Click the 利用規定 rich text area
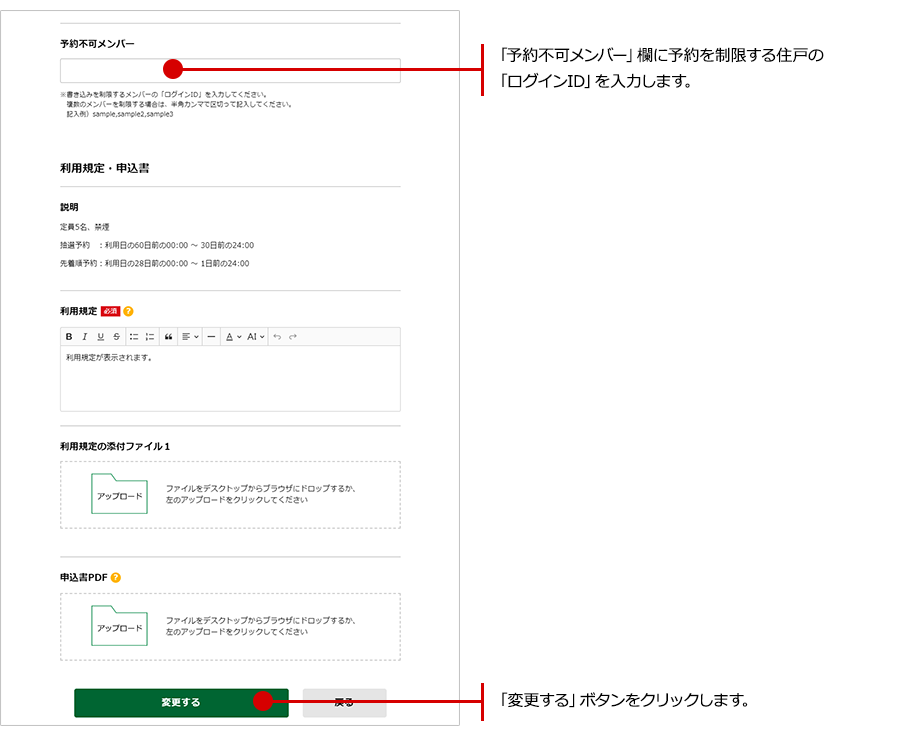This screenshot has width=900, height=735. click(x=230, y=380)
